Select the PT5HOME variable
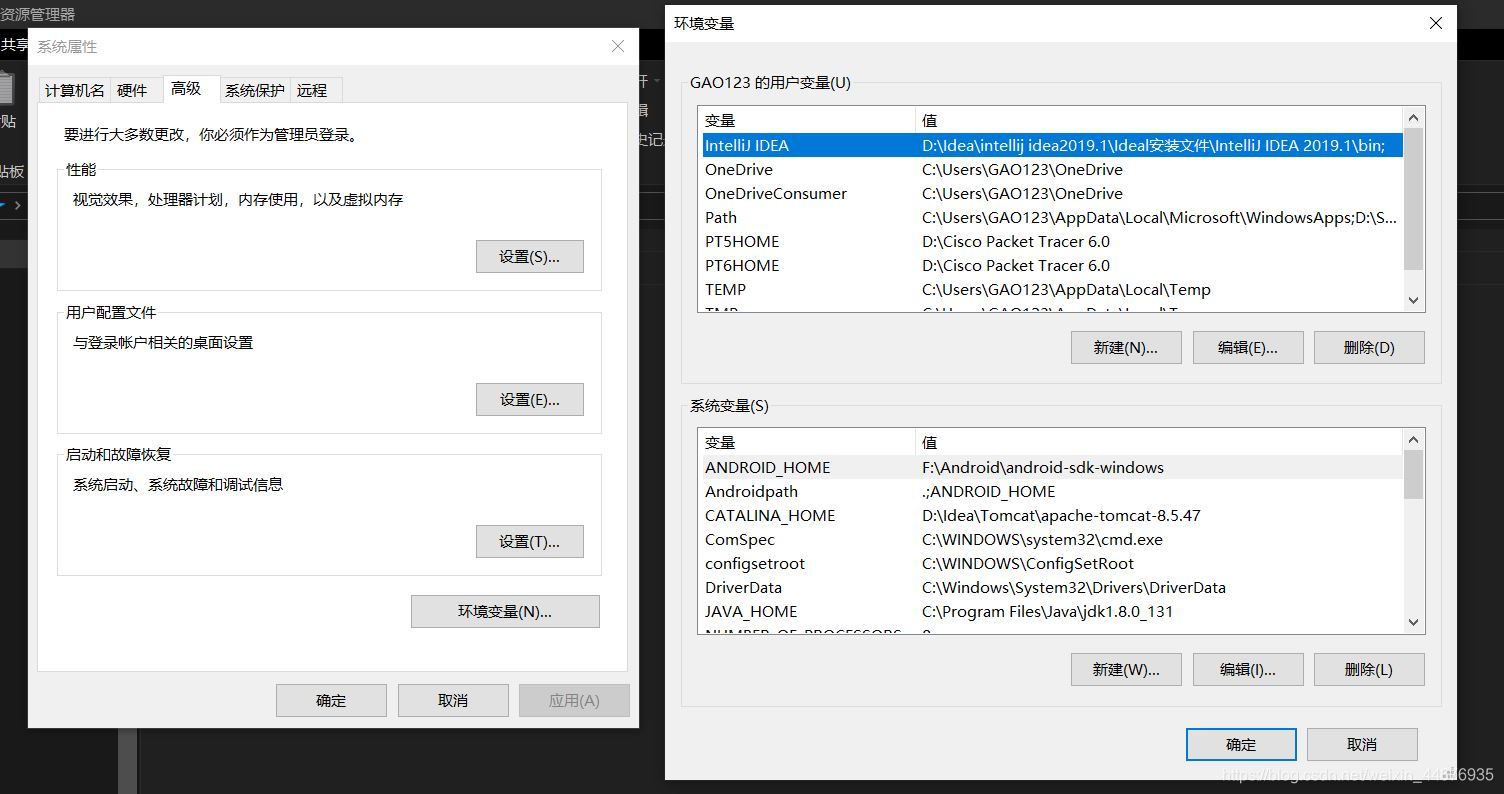The image size is (1504, 794). [x=1050, y=241]
